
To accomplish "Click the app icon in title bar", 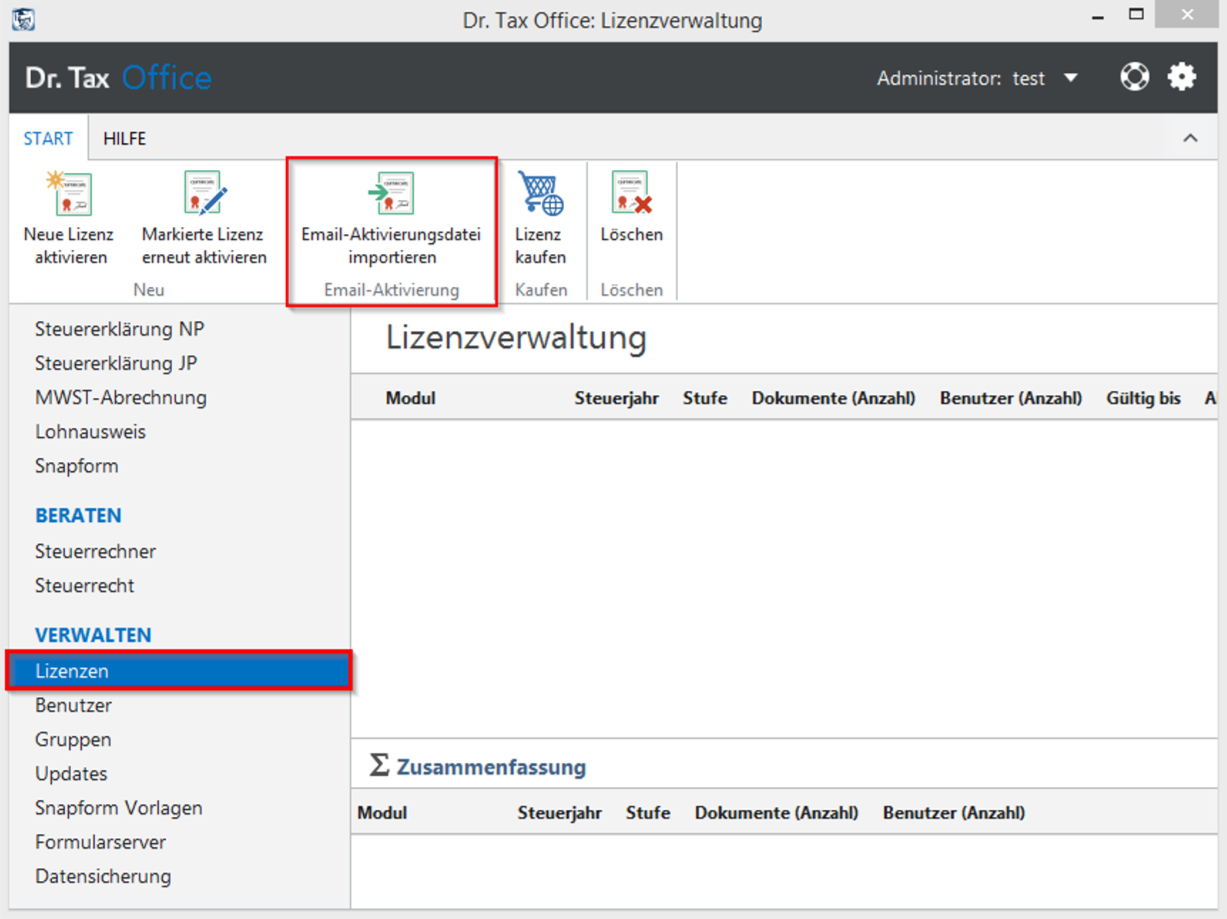I will [23, 19].
